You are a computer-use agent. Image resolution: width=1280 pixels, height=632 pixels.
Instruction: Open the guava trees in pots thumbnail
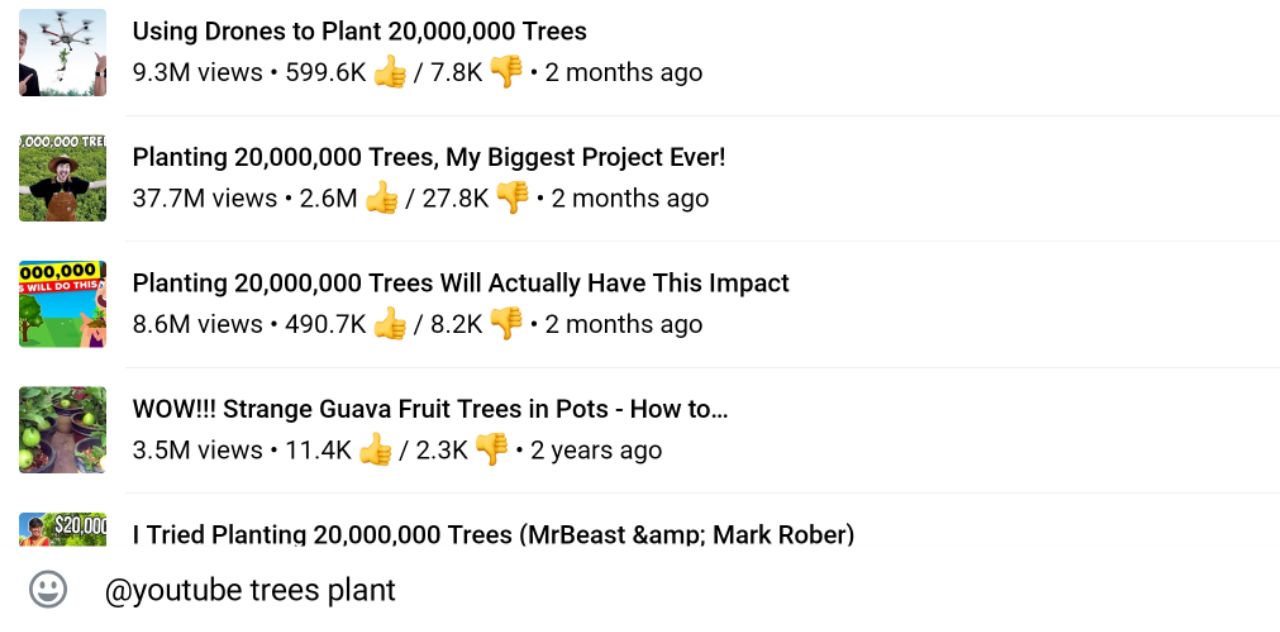click(x=62, y=430)
